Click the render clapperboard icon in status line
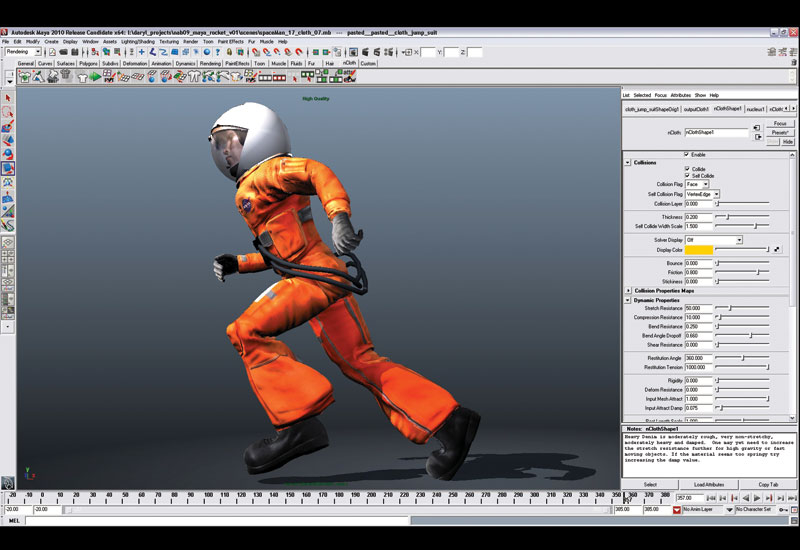 365,52
